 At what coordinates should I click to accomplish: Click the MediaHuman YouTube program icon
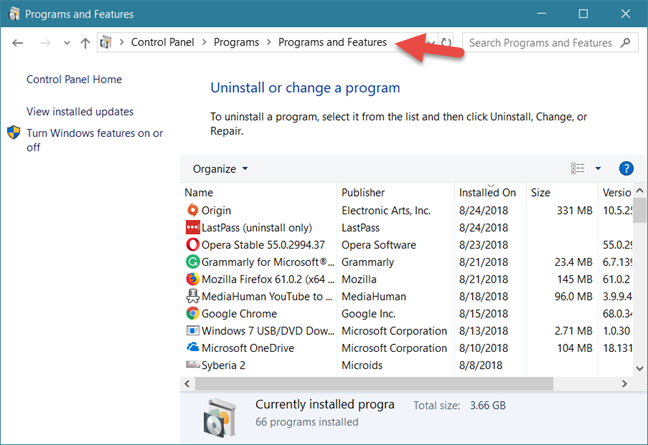coord(193,296)
